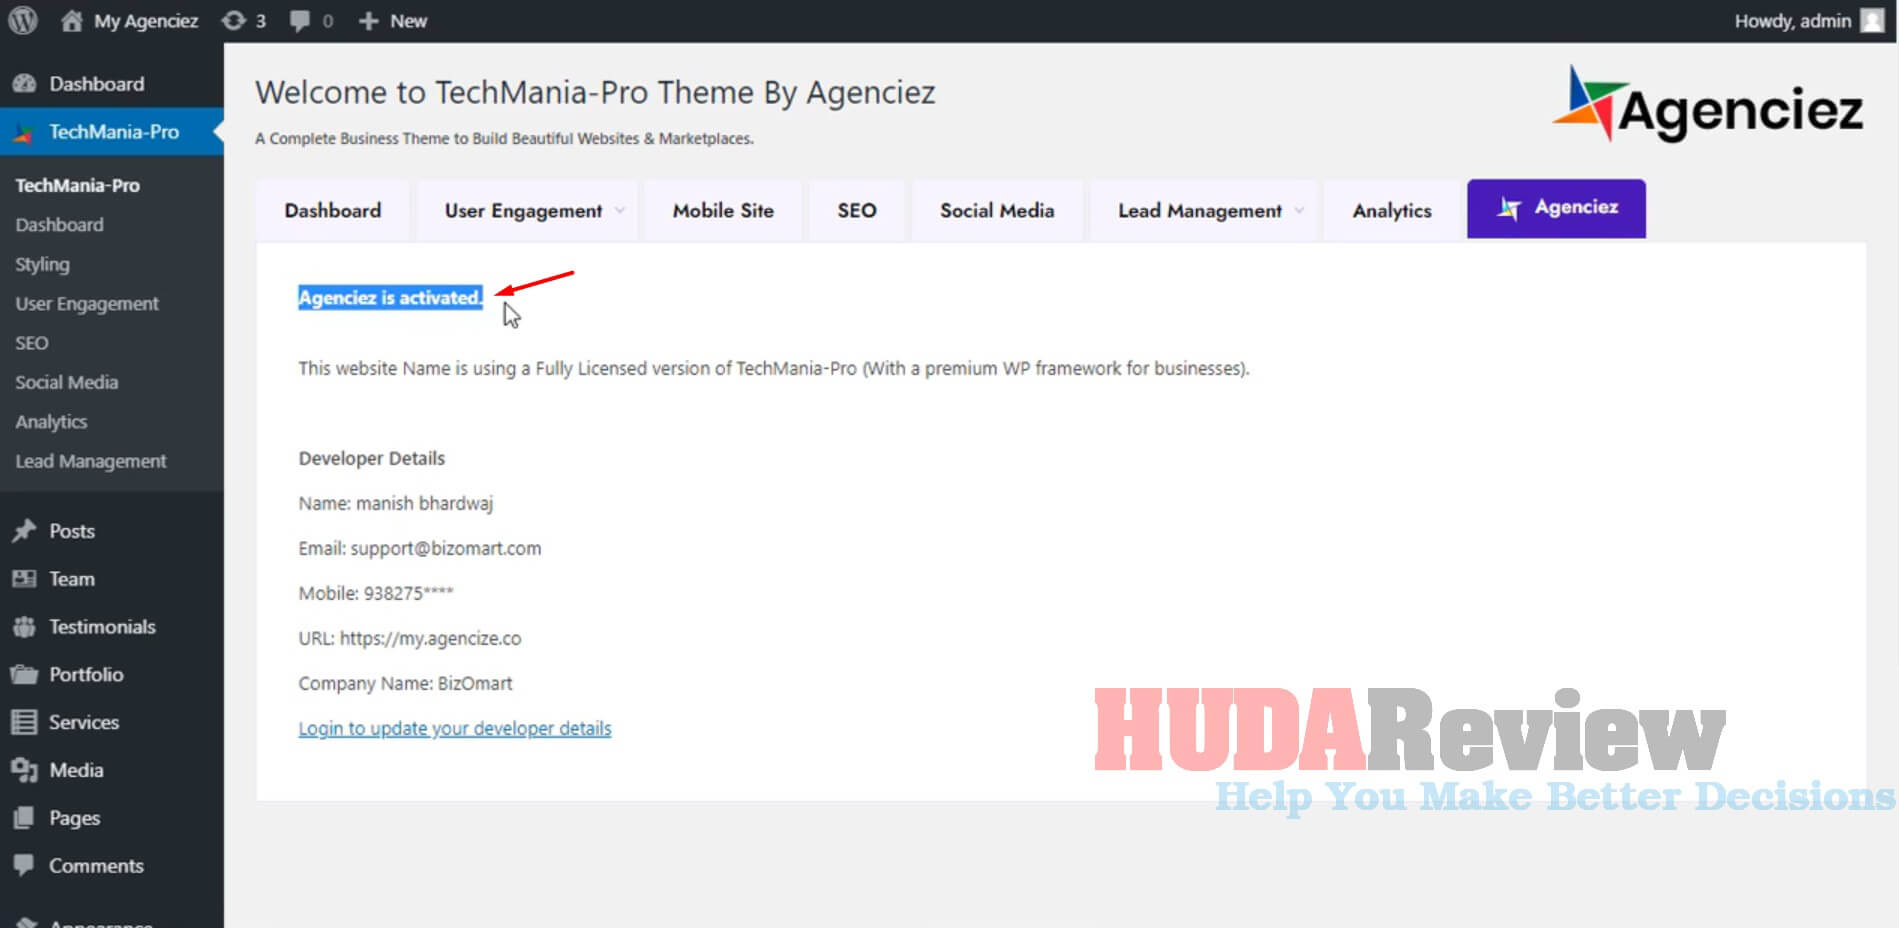Open Analytics submenu item in sidebar
This screenshot has height=928, width=1899.
point(51,422)
